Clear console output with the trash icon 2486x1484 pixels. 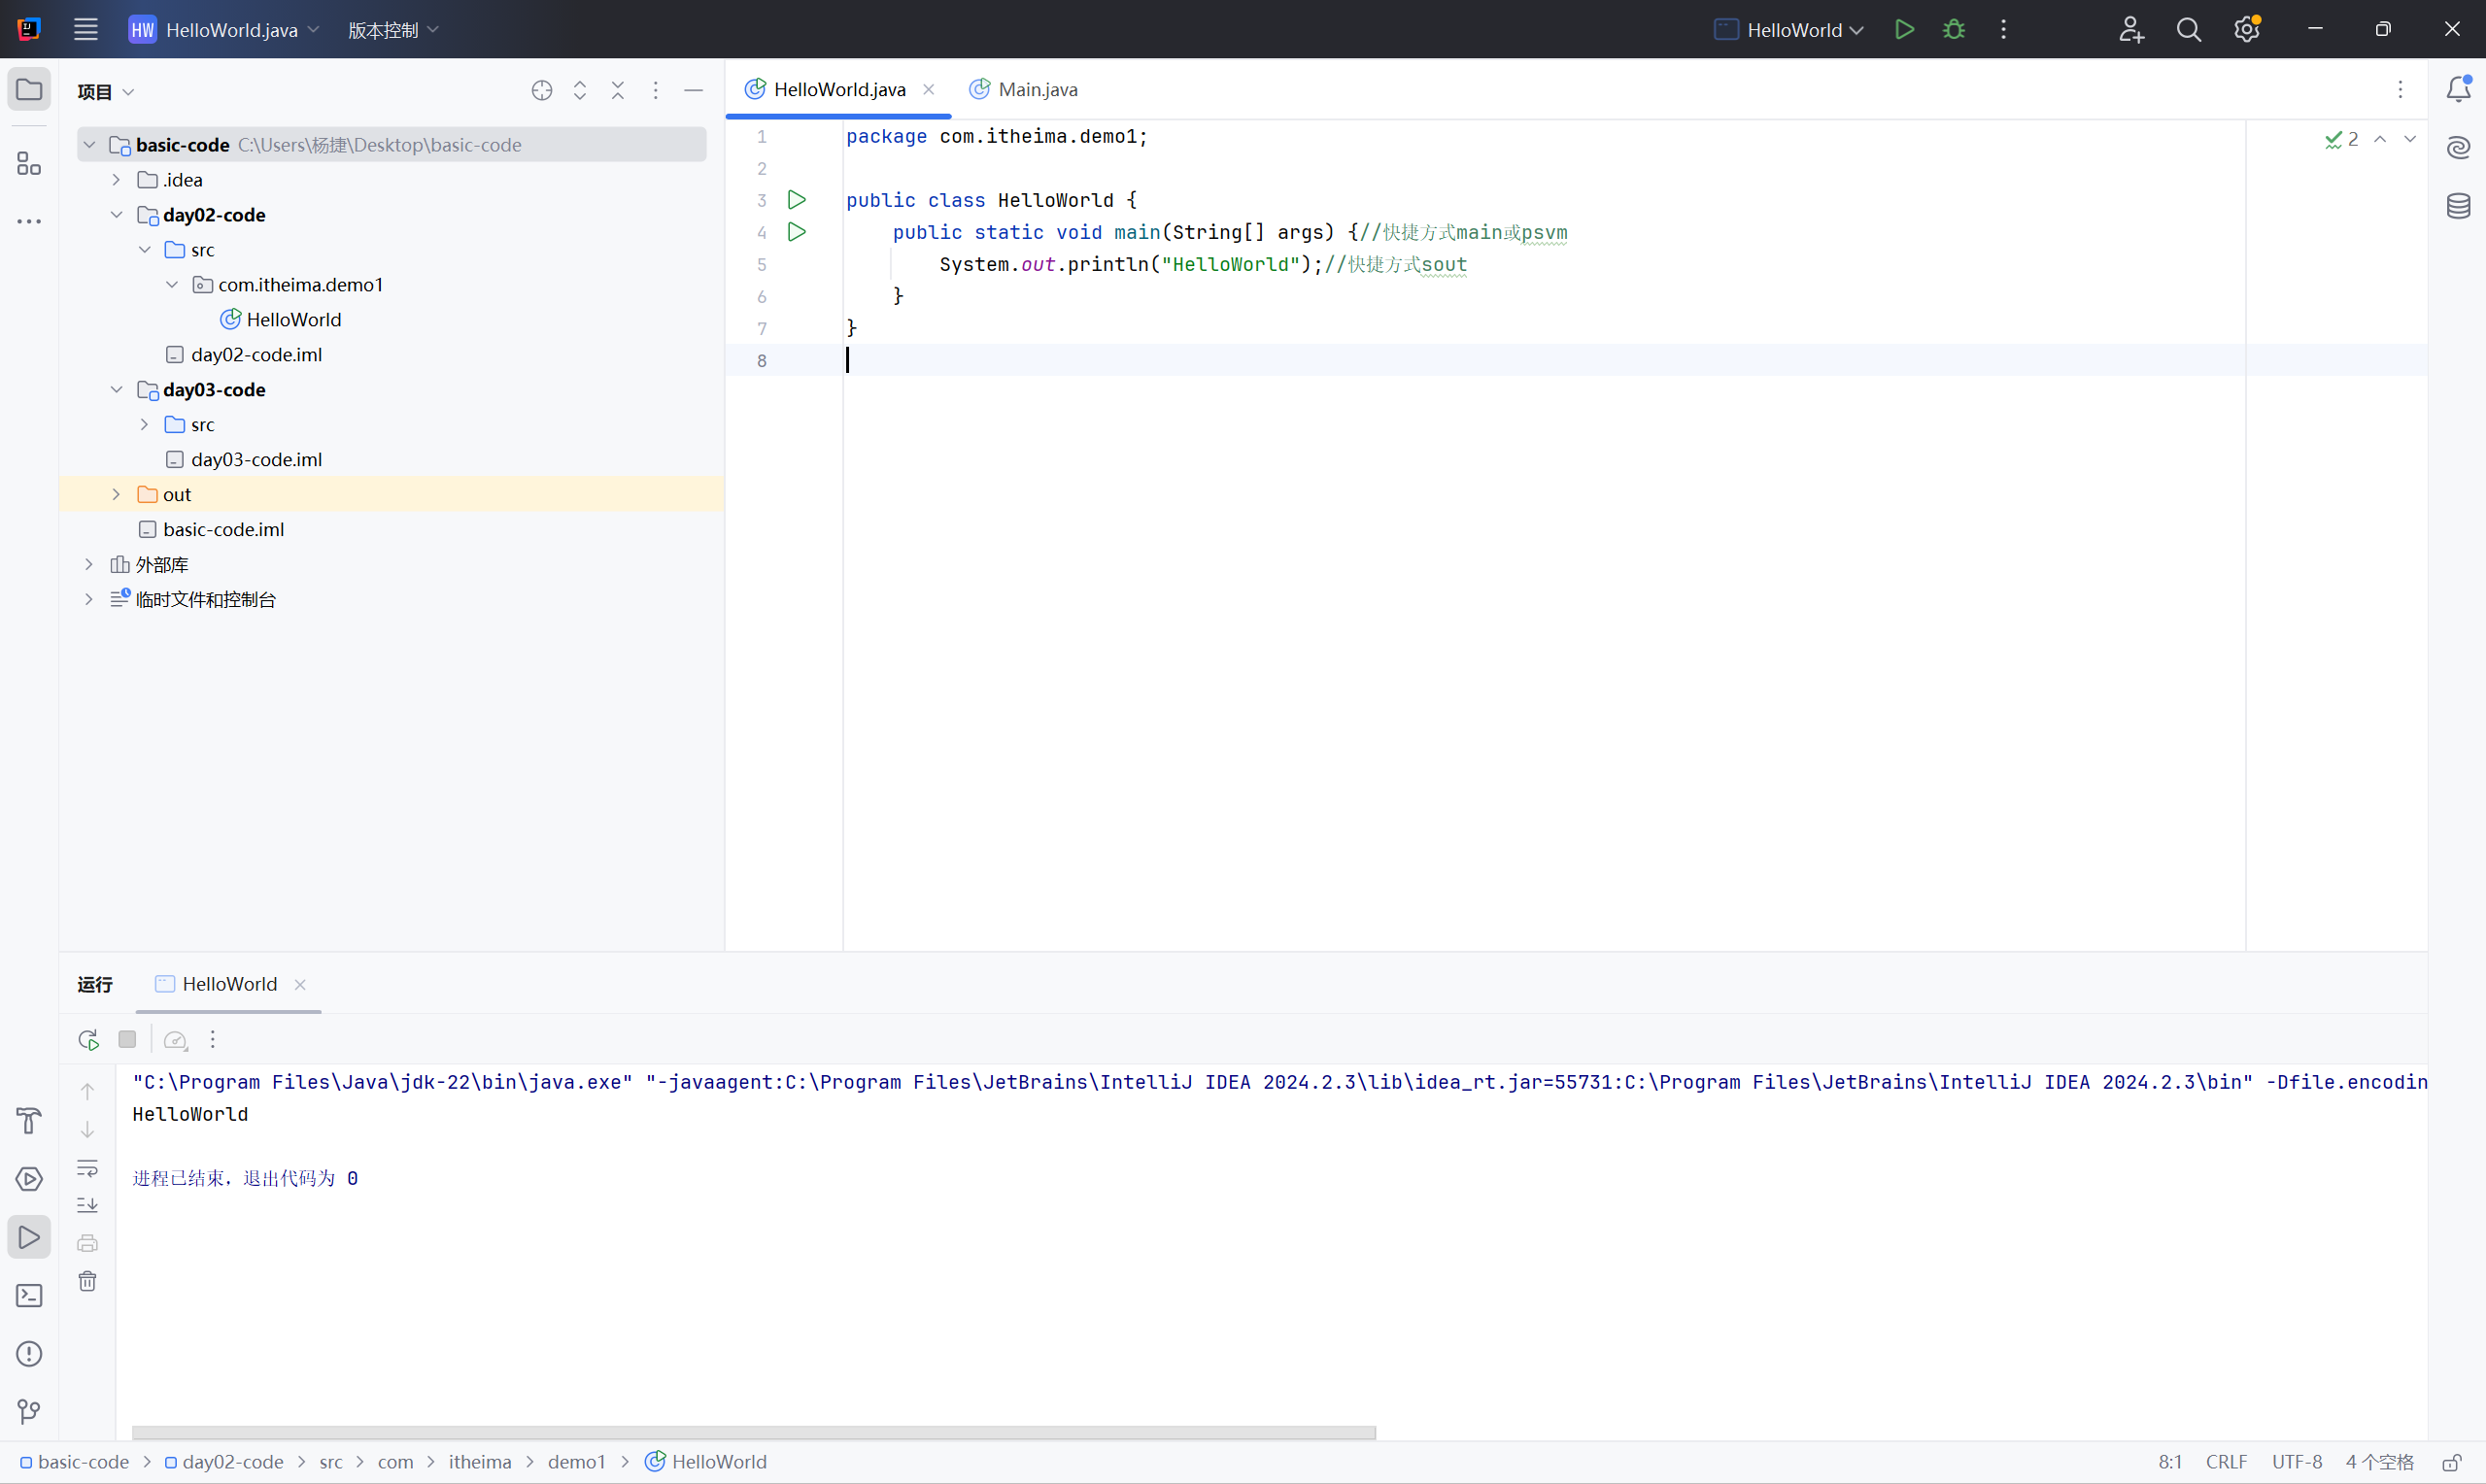[88, 1282]
